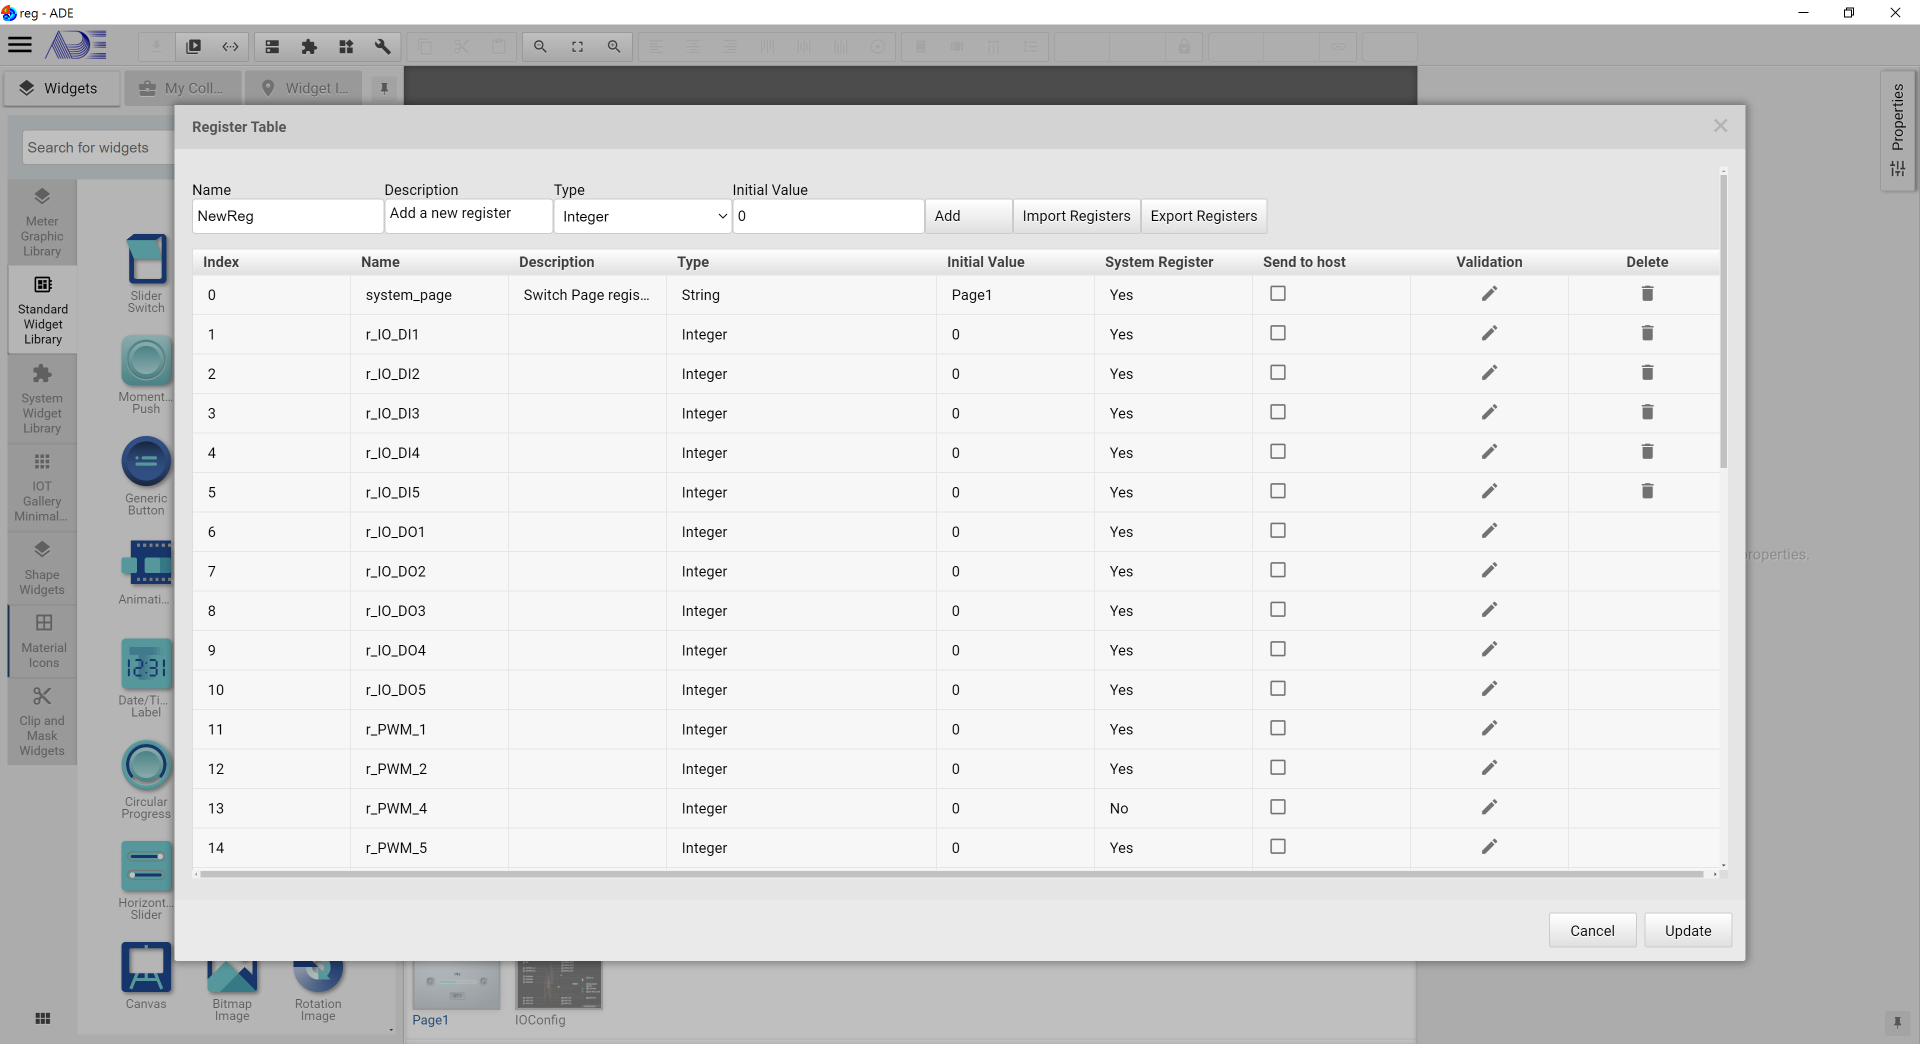
Task: Click the edit pencil for system_page row
Action: click(x=1489, y=294)
